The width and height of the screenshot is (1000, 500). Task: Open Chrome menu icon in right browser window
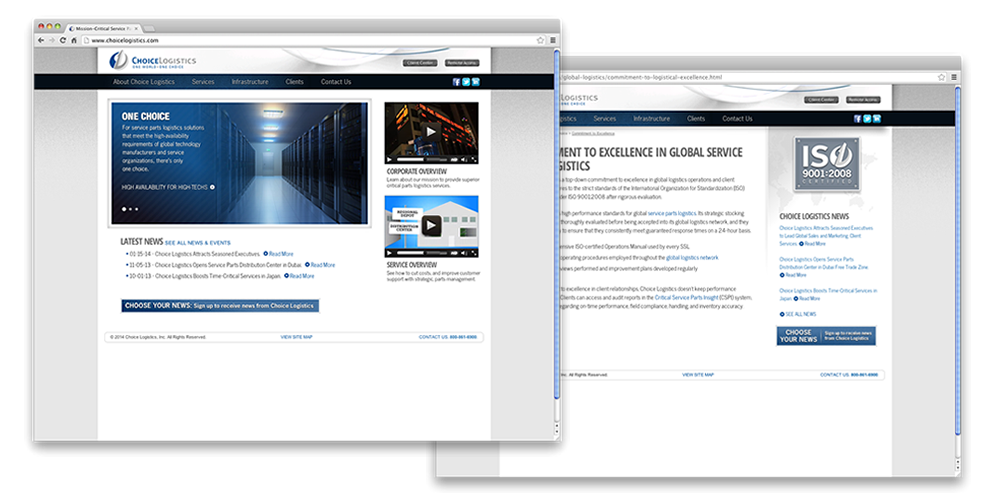[953, 77]
